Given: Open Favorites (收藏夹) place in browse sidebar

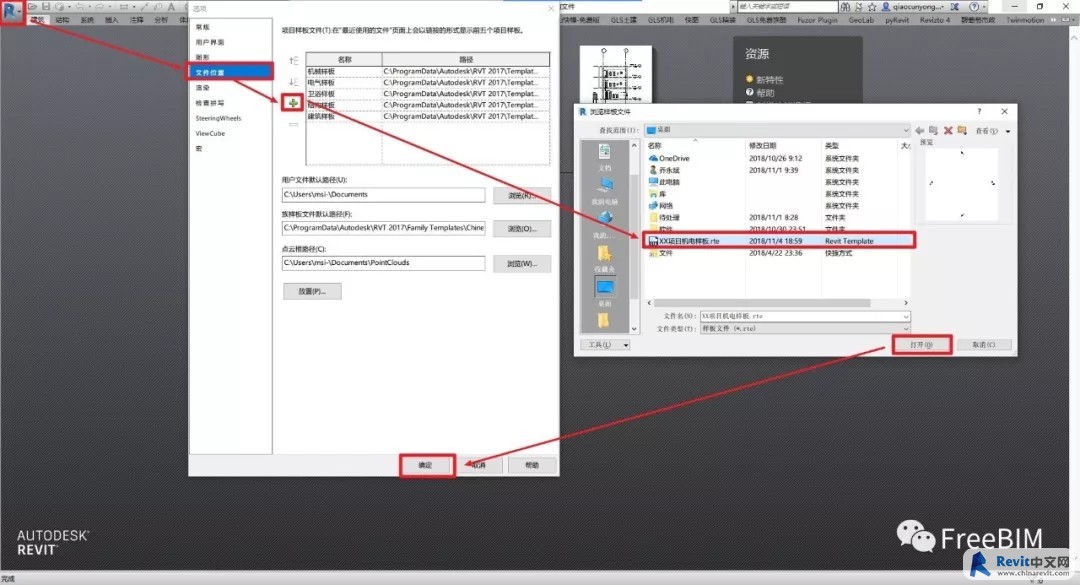Looking at the screenshot, I should [x=604, y=258].
